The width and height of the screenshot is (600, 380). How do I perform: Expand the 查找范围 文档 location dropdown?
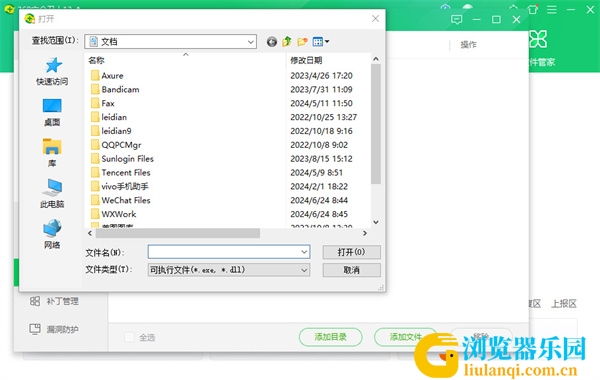coord(170,41)
